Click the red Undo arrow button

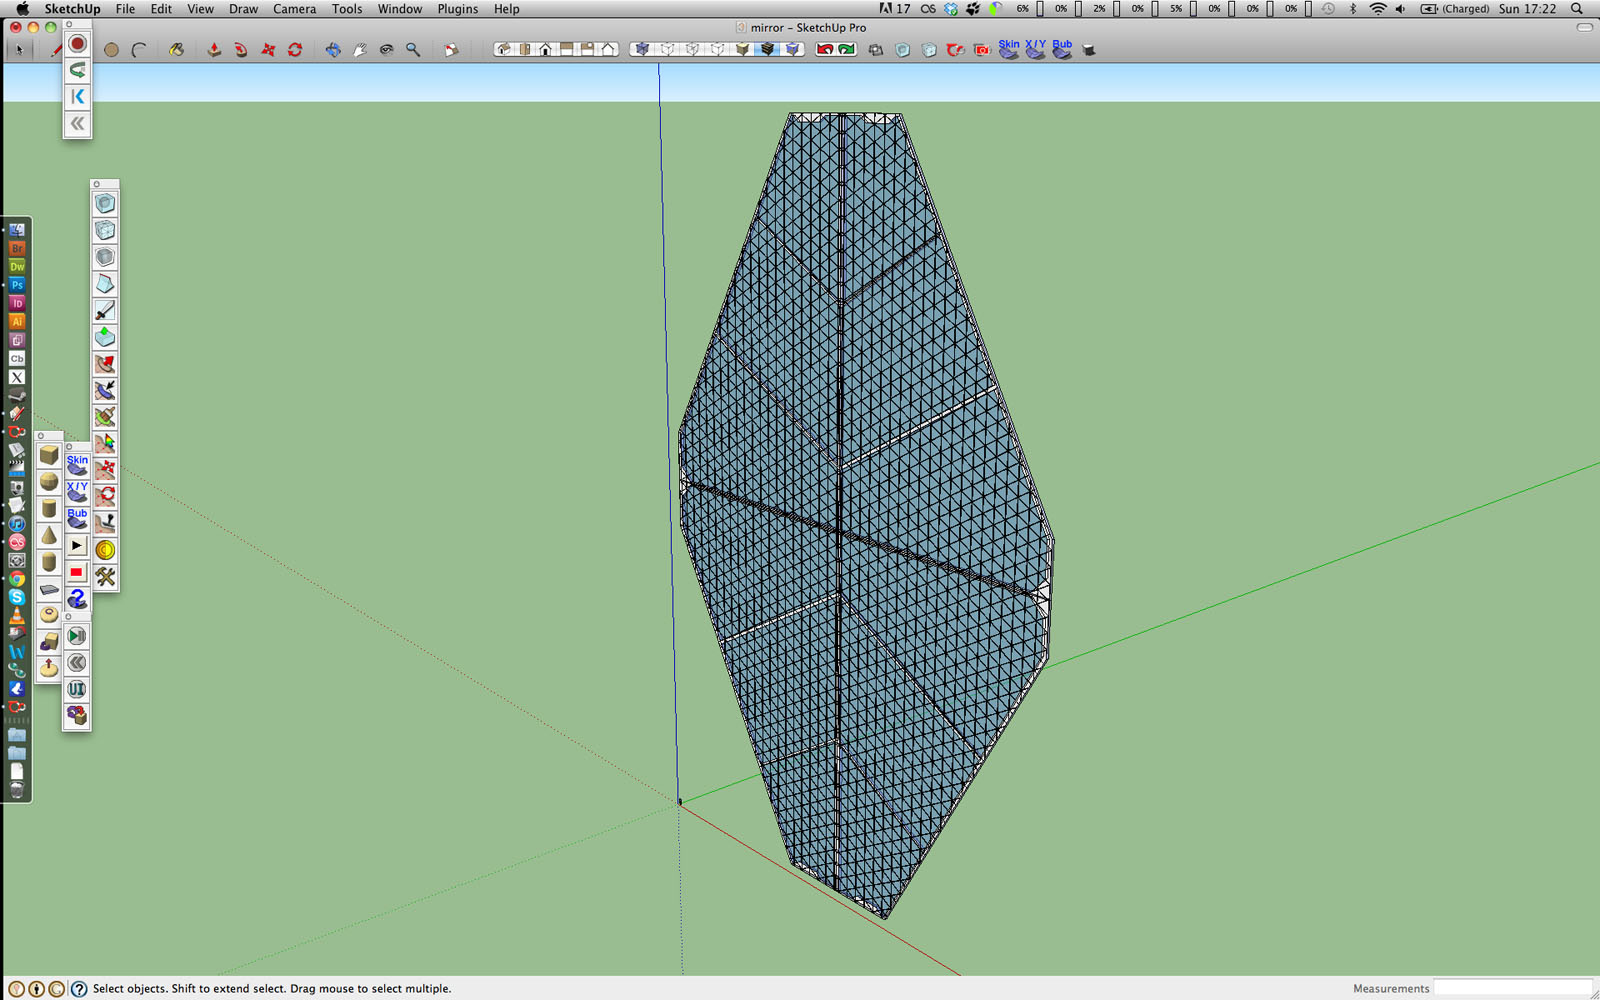coord(825,49)
